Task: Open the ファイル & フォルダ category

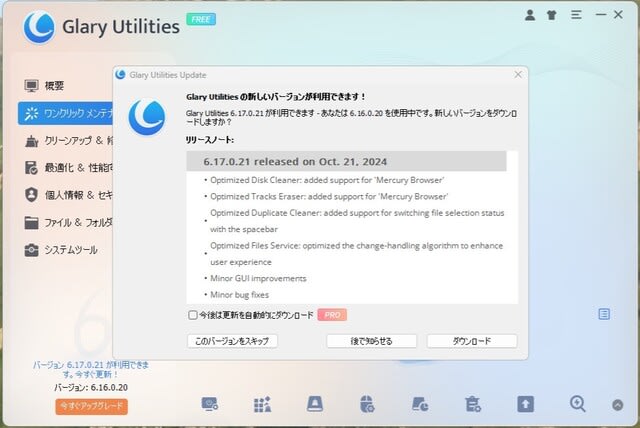Action: click(x=69, y=222)
